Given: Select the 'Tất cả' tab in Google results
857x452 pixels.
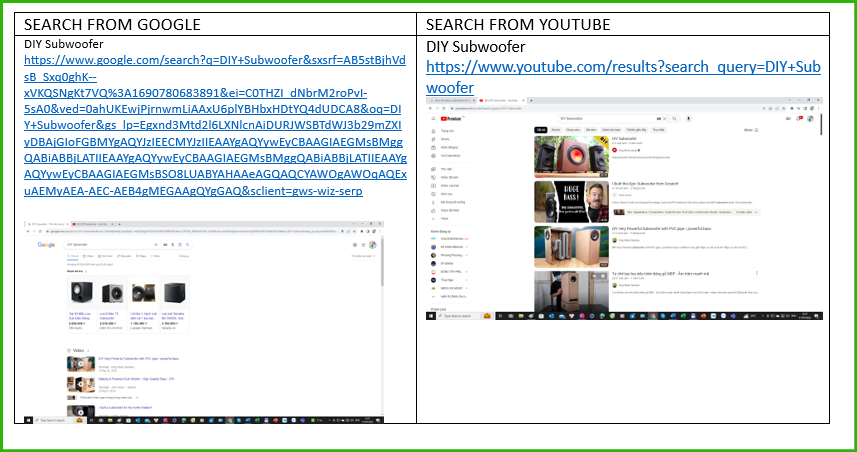Looking at the screenshot, I should point(73,256).
